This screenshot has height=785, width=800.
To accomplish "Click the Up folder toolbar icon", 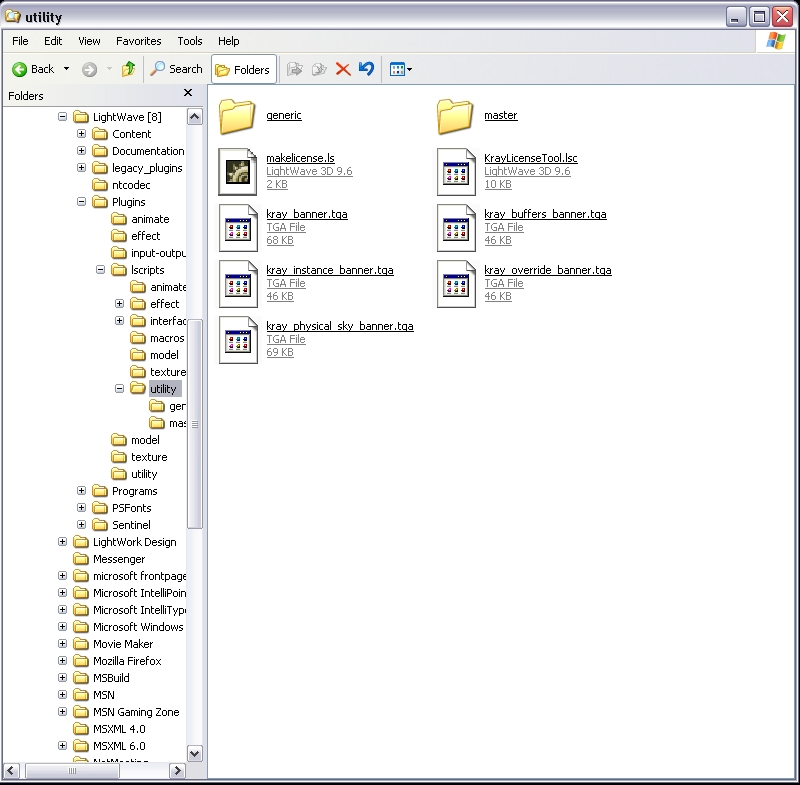I will pos(128,69).
